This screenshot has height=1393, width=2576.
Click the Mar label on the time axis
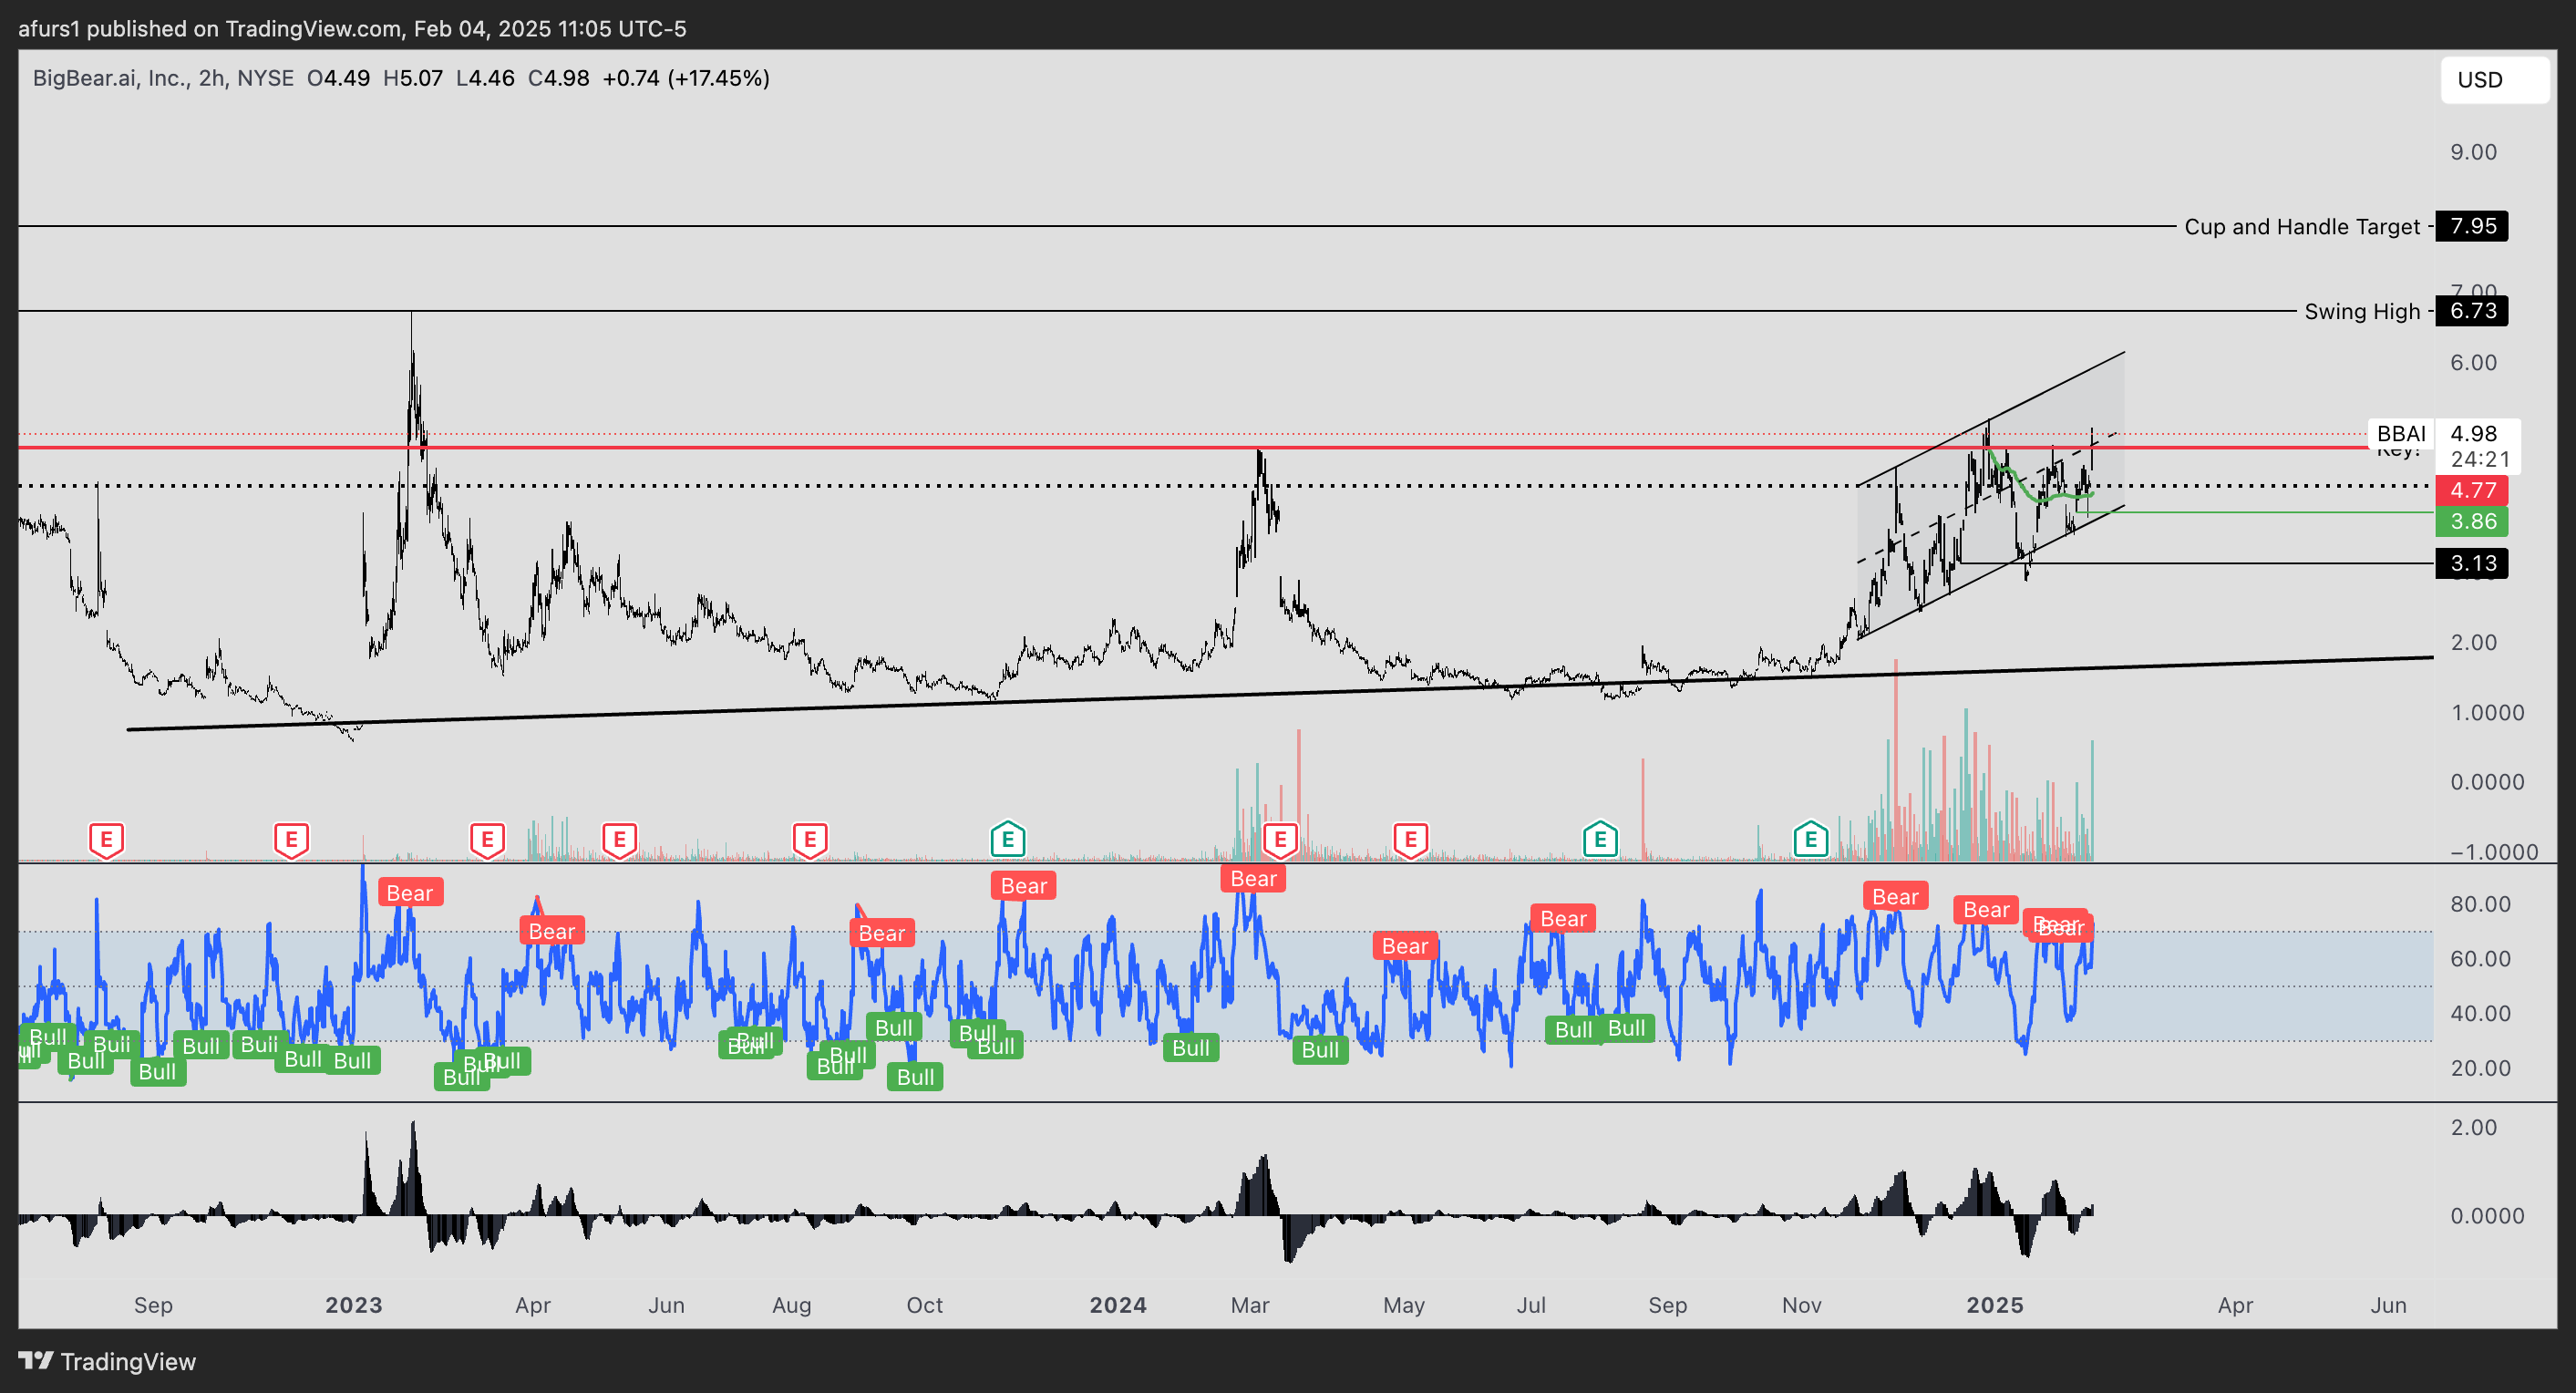tap(1250, 1305)
